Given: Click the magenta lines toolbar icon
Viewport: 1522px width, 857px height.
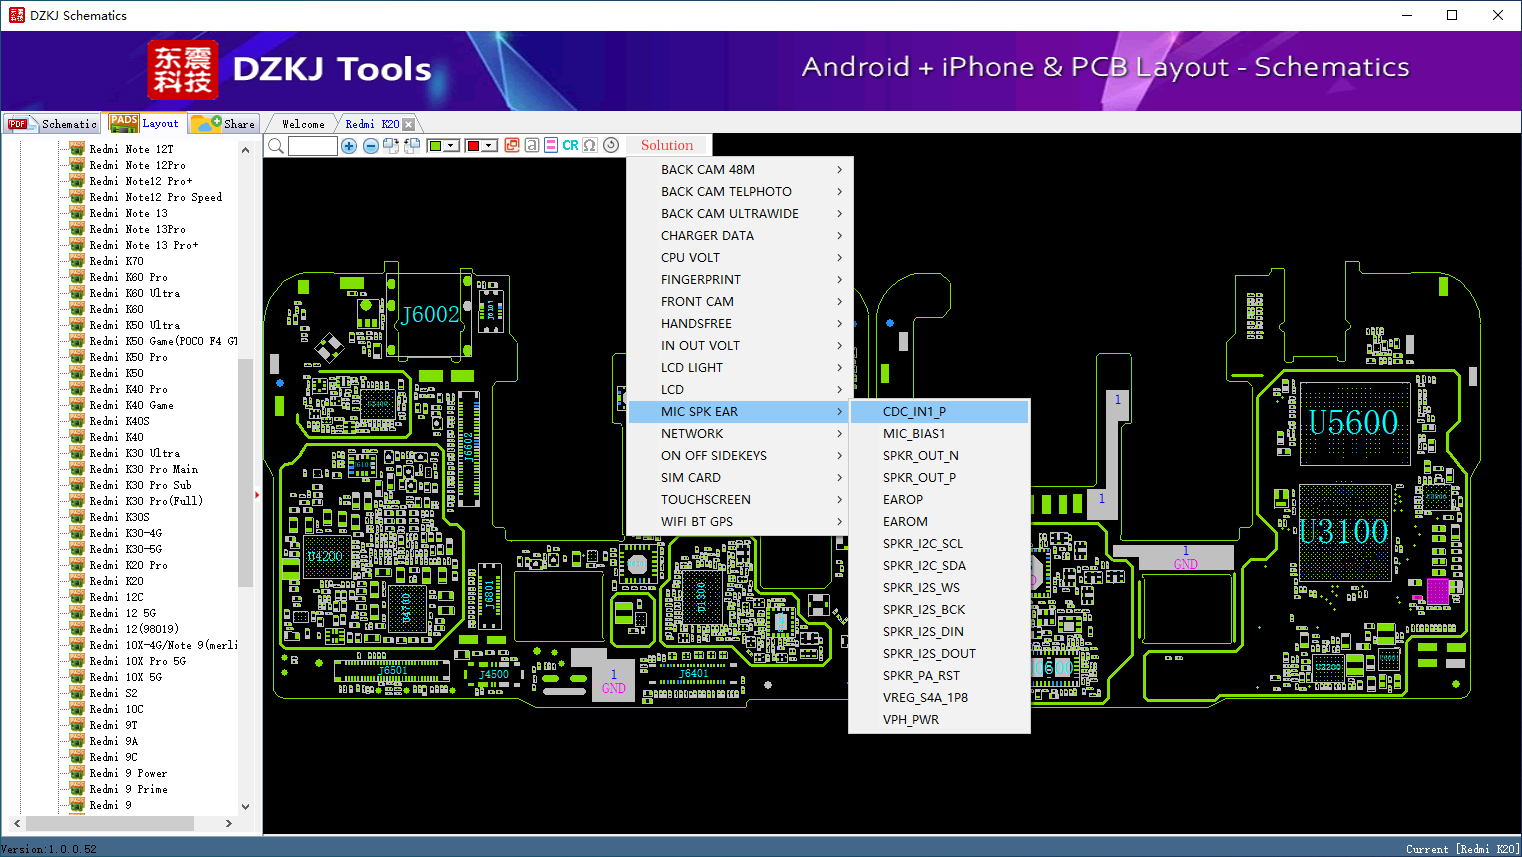Looking at the screenshot, I should tap(551, 146).
